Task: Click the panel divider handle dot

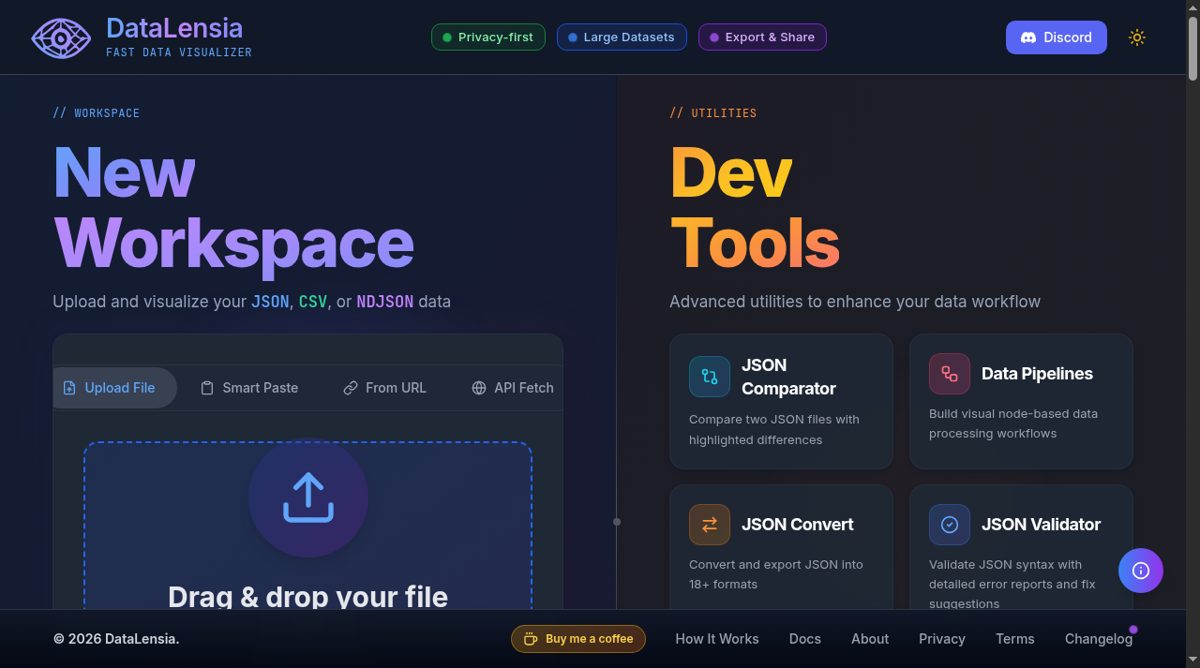Action: coord(617,522)
